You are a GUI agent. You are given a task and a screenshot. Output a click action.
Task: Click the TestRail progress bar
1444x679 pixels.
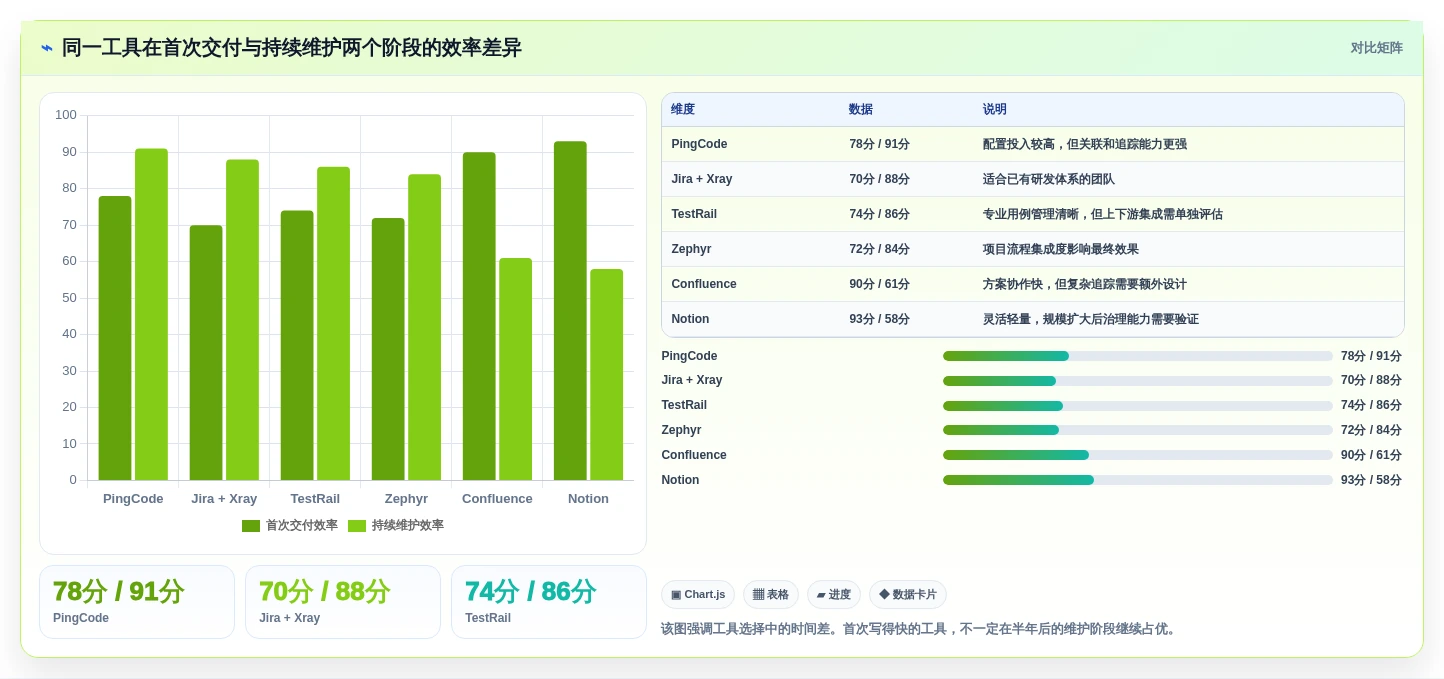1138,406
